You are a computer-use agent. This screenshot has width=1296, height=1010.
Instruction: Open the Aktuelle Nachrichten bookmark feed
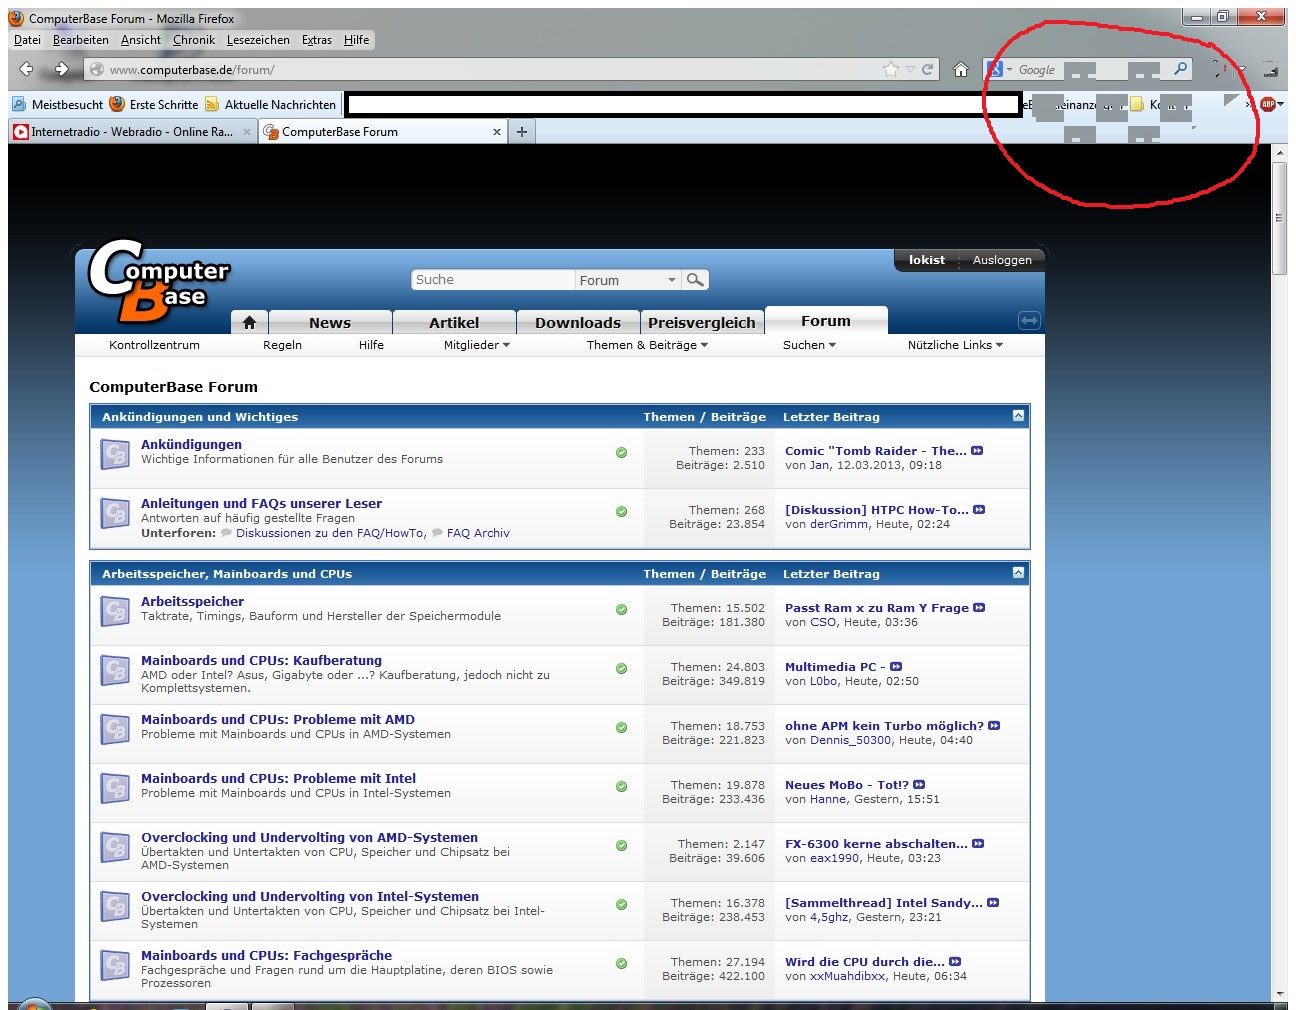(x=270, y=104)
